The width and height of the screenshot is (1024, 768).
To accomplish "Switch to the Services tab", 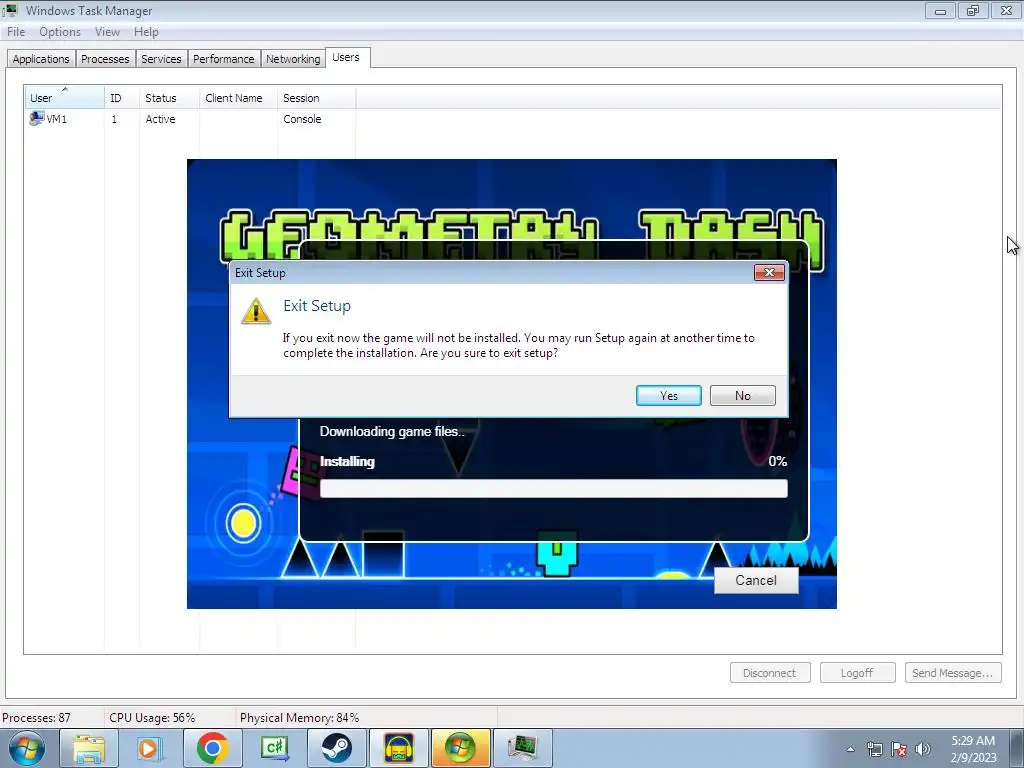I will click(161, 59).
